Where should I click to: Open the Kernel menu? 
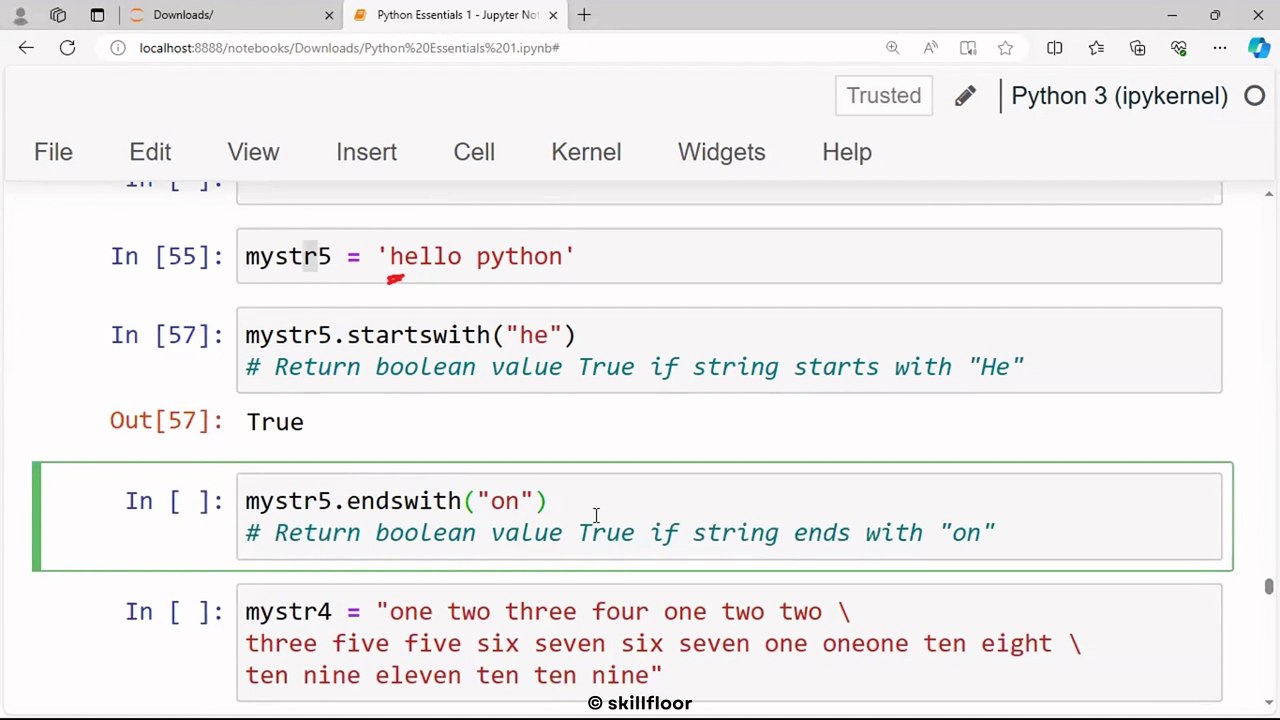pyautogui.click(x=586, y=152)
